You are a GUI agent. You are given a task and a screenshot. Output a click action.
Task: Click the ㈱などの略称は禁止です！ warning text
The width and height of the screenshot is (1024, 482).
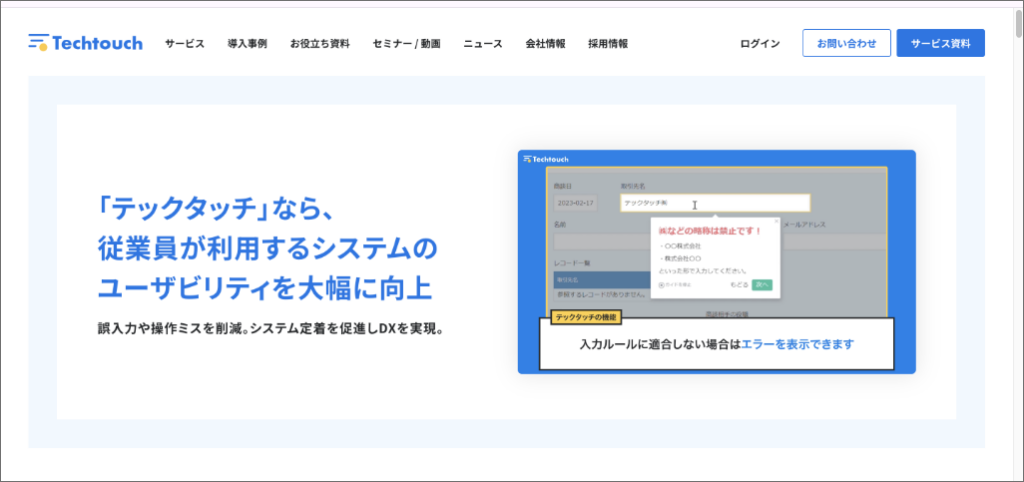(x=710, y=231)
